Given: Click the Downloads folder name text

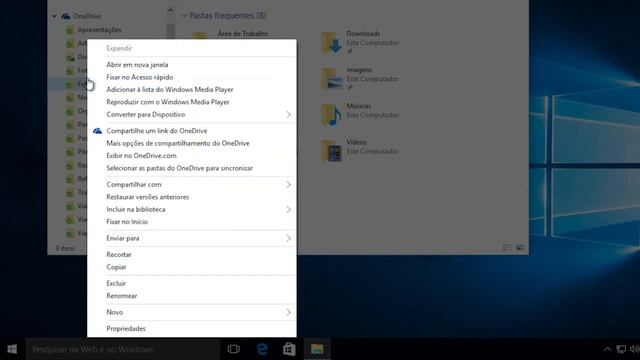Looking at the screenshot, I should (x=363, y=33).
